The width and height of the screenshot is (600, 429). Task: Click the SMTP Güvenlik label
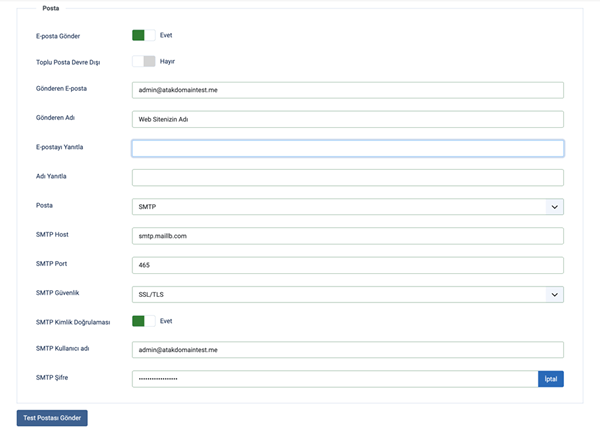[57, 293]
